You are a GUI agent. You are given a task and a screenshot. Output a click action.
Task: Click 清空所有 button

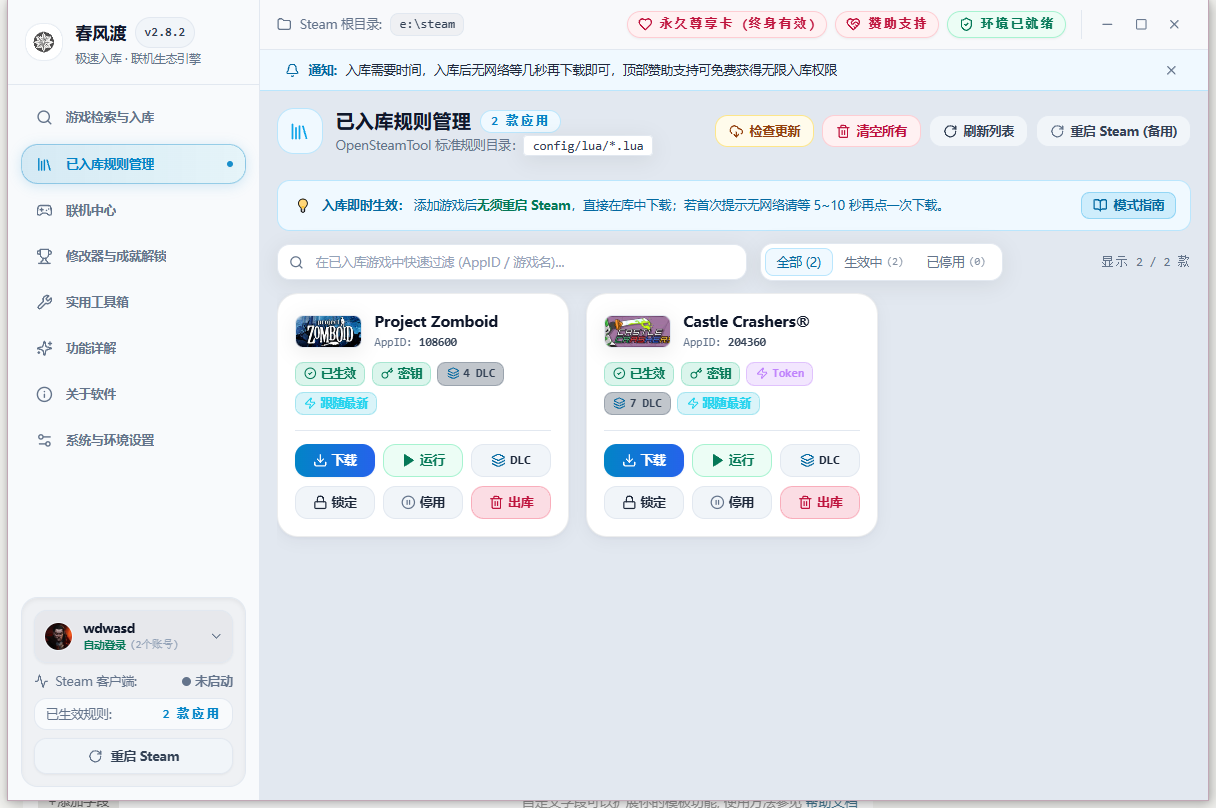[x=871, y=131]
